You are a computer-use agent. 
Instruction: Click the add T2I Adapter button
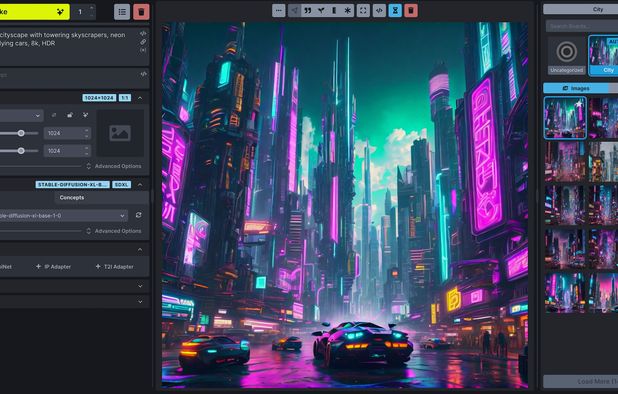point(114,267)
